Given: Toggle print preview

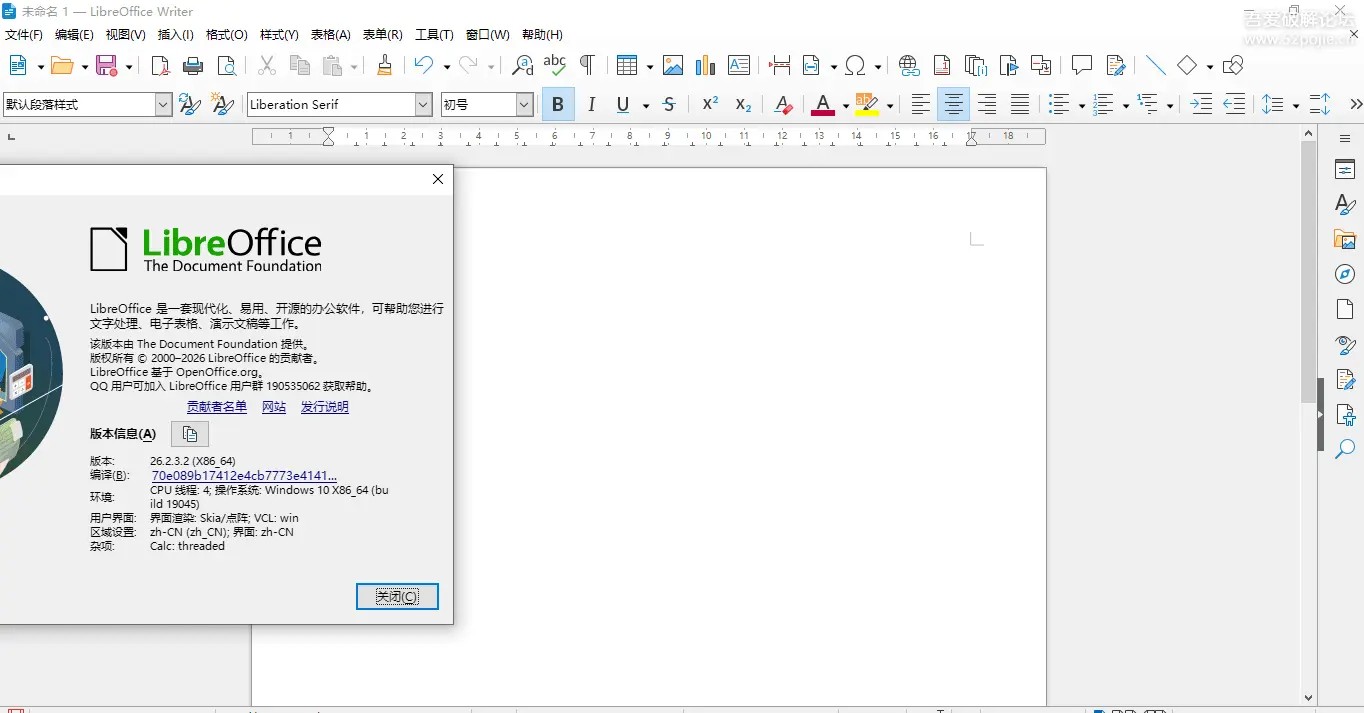Looking at the screenshot, I should click(x=227, y=66).
